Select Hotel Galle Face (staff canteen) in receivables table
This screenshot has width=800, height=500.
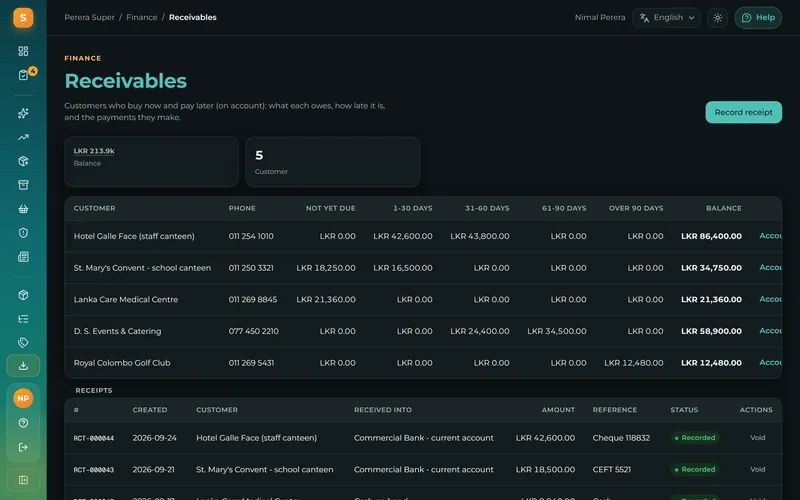pyautogui.click(x=134, y=236)
